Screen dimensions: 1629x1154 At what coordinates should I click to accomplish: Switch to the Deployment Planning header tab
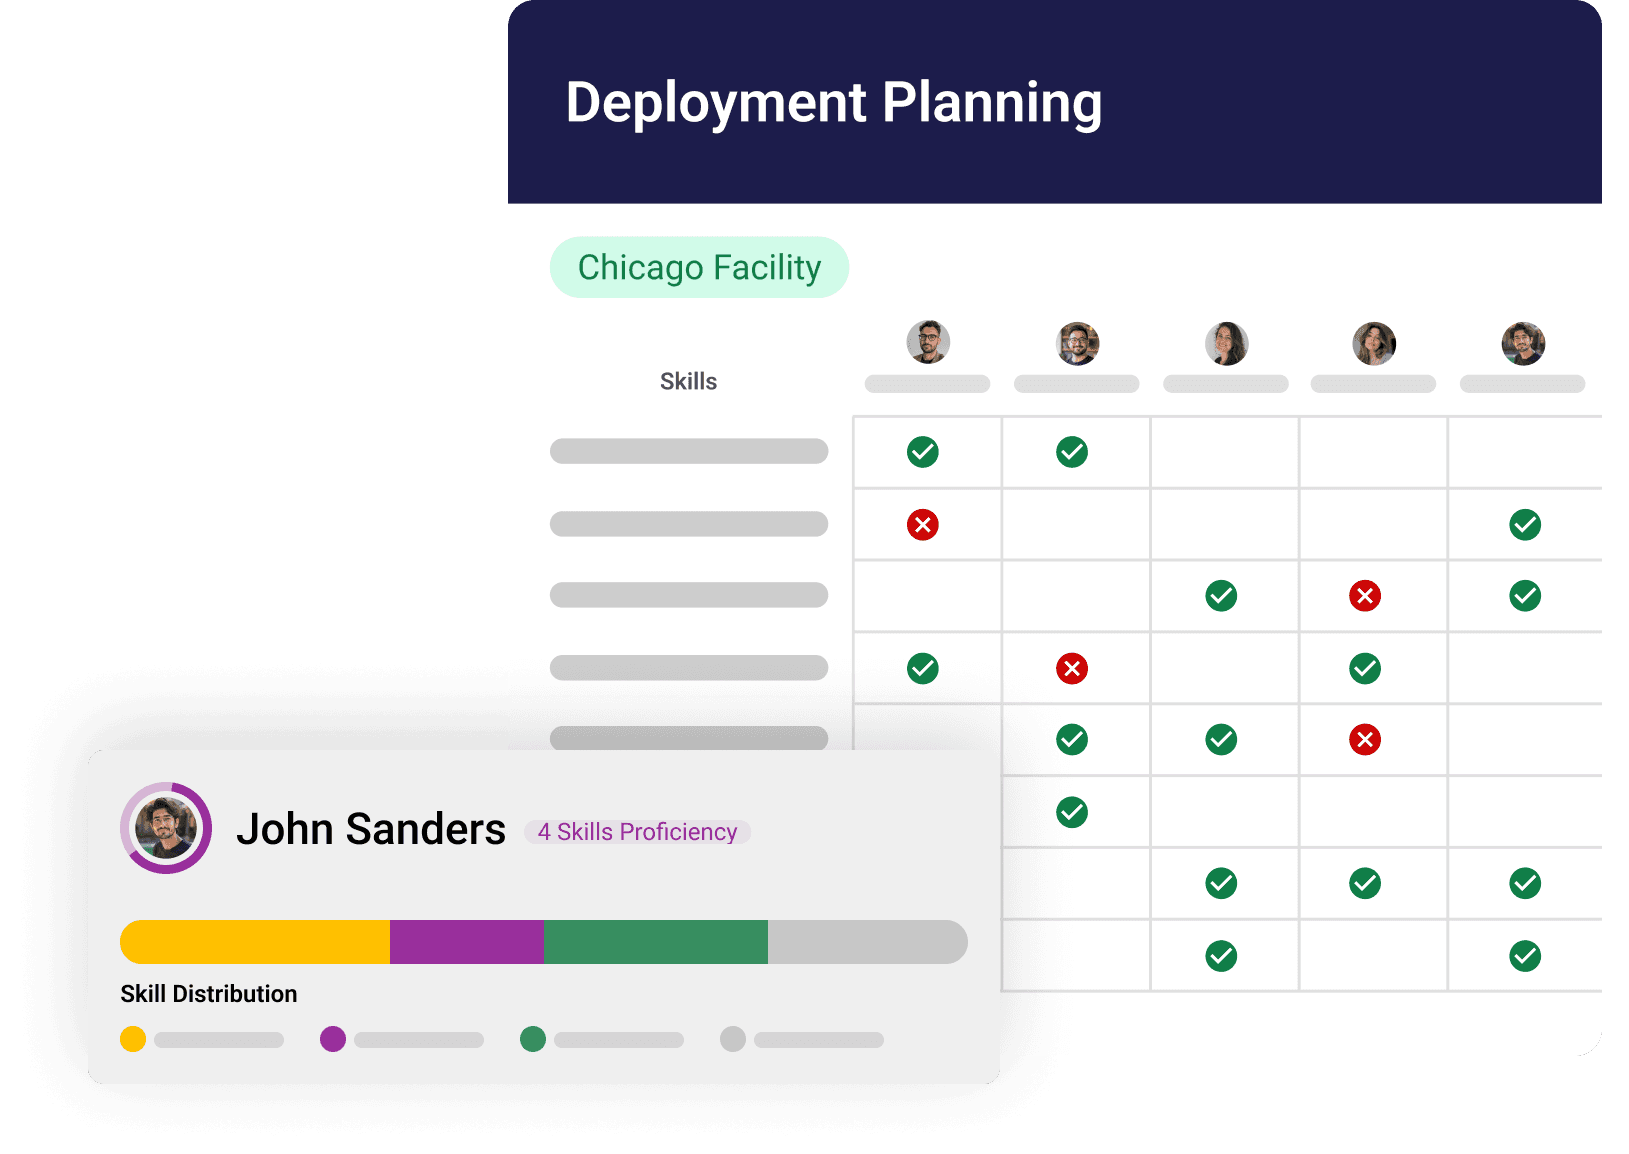click(x=836, y=101)
